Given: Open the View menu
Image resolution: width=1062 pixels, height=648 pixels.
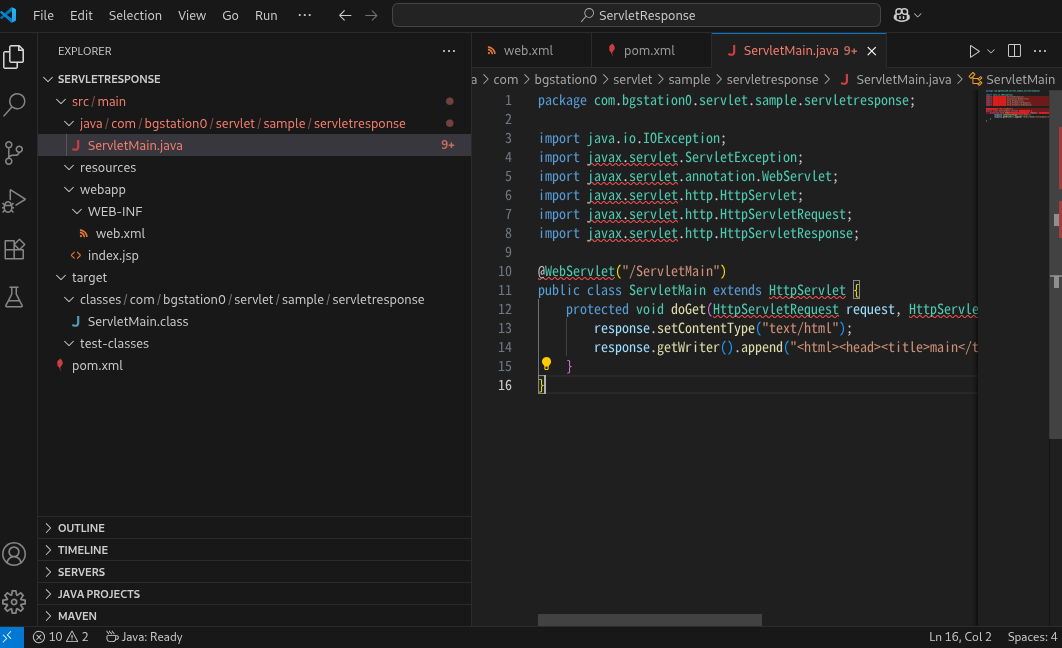Looking at the screenshot, I should pyautogui.click(x=192, y=15).
